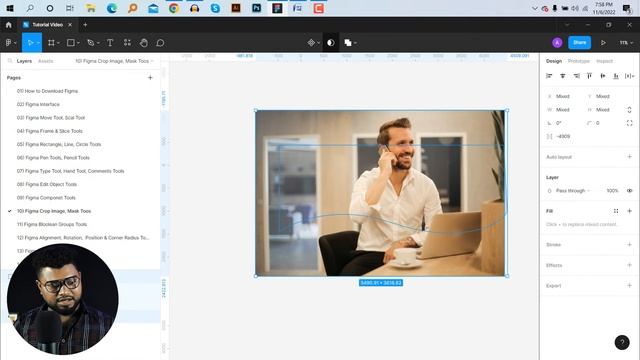The width and height of the screenshot is (640, 360).
Task: Add a stroke
Action: [x=629, y=244]
